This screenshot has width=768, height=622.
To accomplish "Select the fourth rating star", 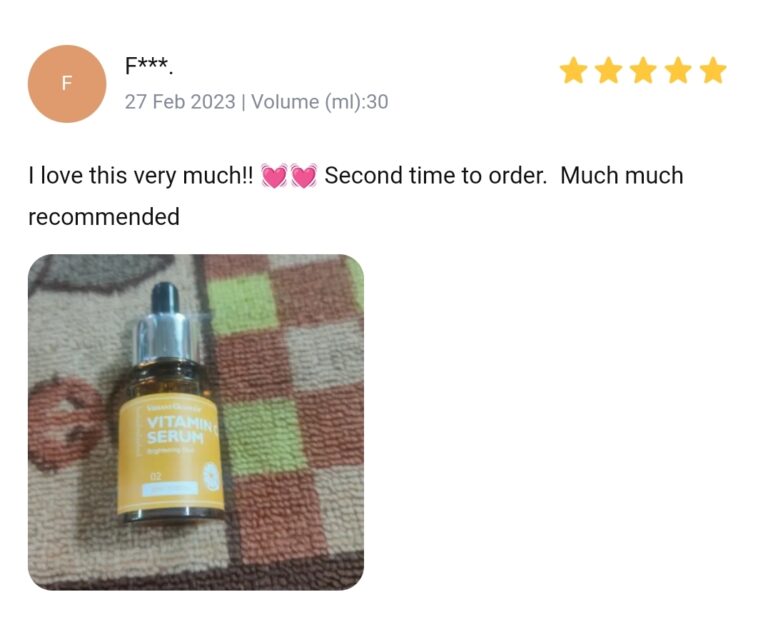I will [678, 71].
